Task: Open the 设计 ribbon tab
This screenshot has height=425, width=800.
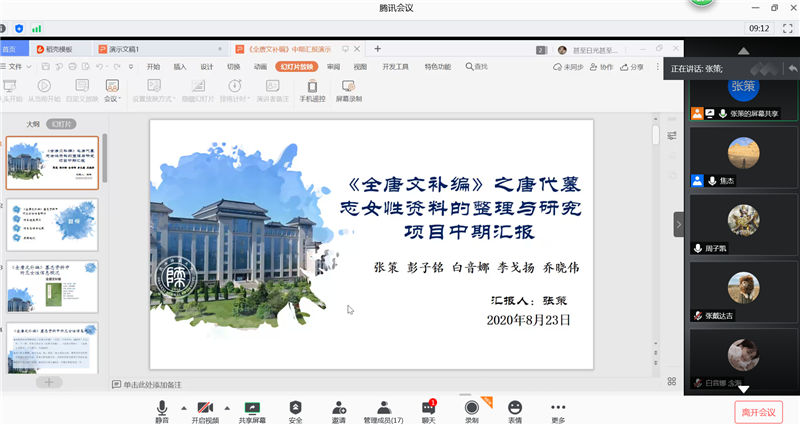Action: pyautogui.click(x=207, y=67)
